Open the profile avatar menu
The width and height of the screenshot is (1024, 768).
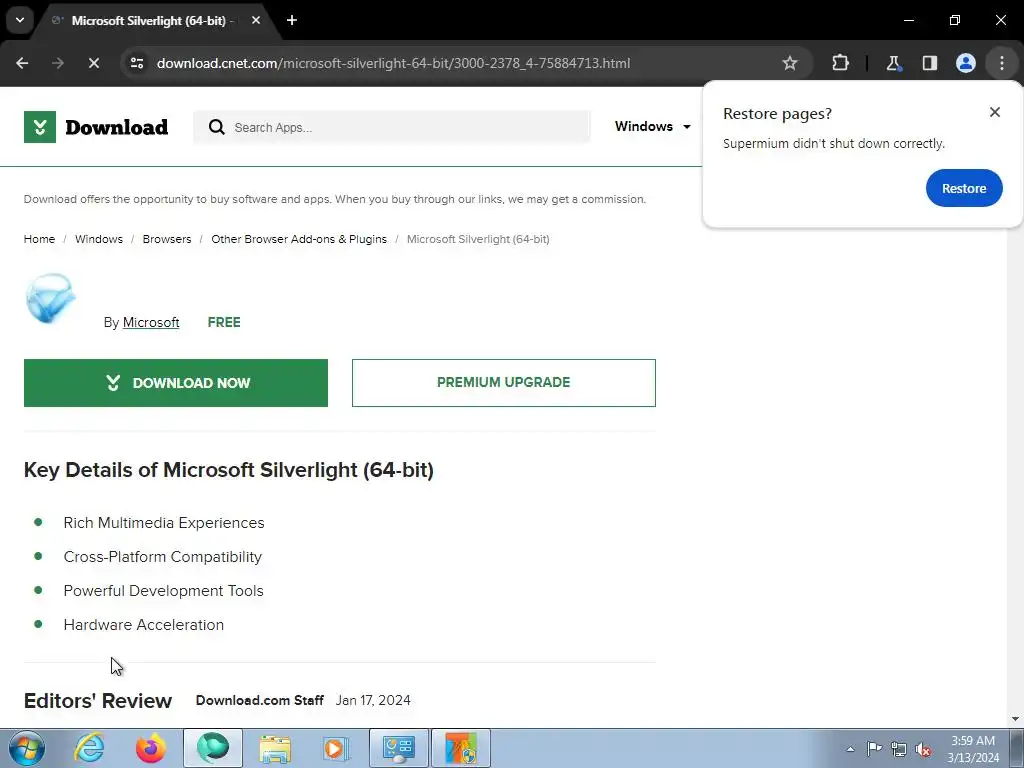966,63
